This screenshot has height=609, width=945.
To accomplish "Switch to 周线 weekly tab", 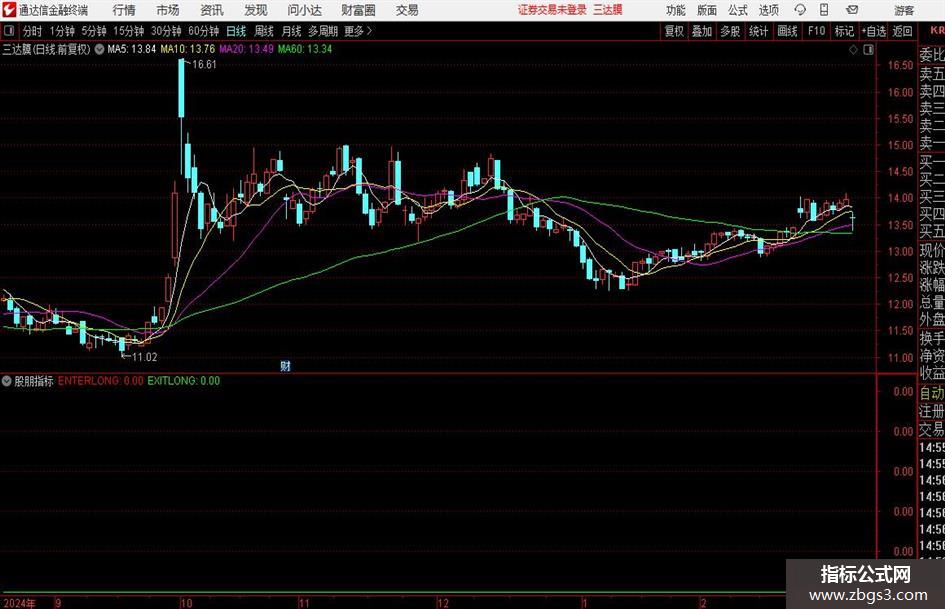I will coord(263,31).
